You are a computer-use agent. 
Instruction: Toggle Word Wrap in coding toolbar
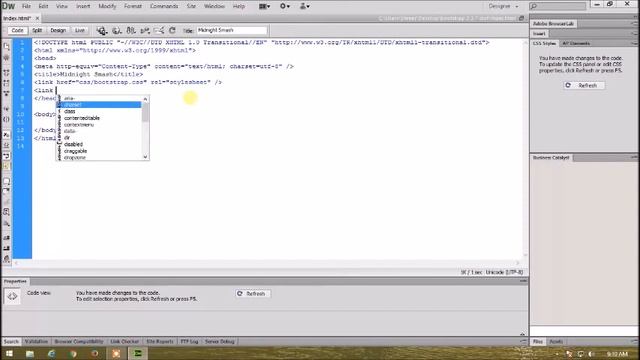click(x=7, y=156)
